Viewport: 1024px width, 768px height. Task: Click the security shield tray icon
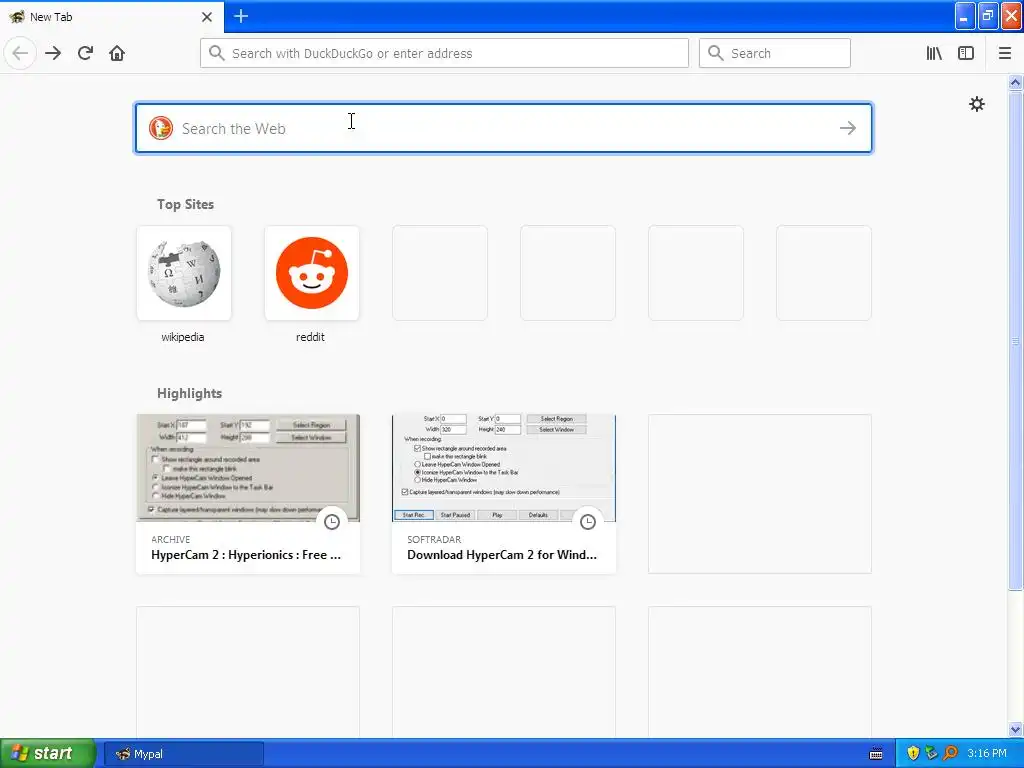[x=913, y=753]
